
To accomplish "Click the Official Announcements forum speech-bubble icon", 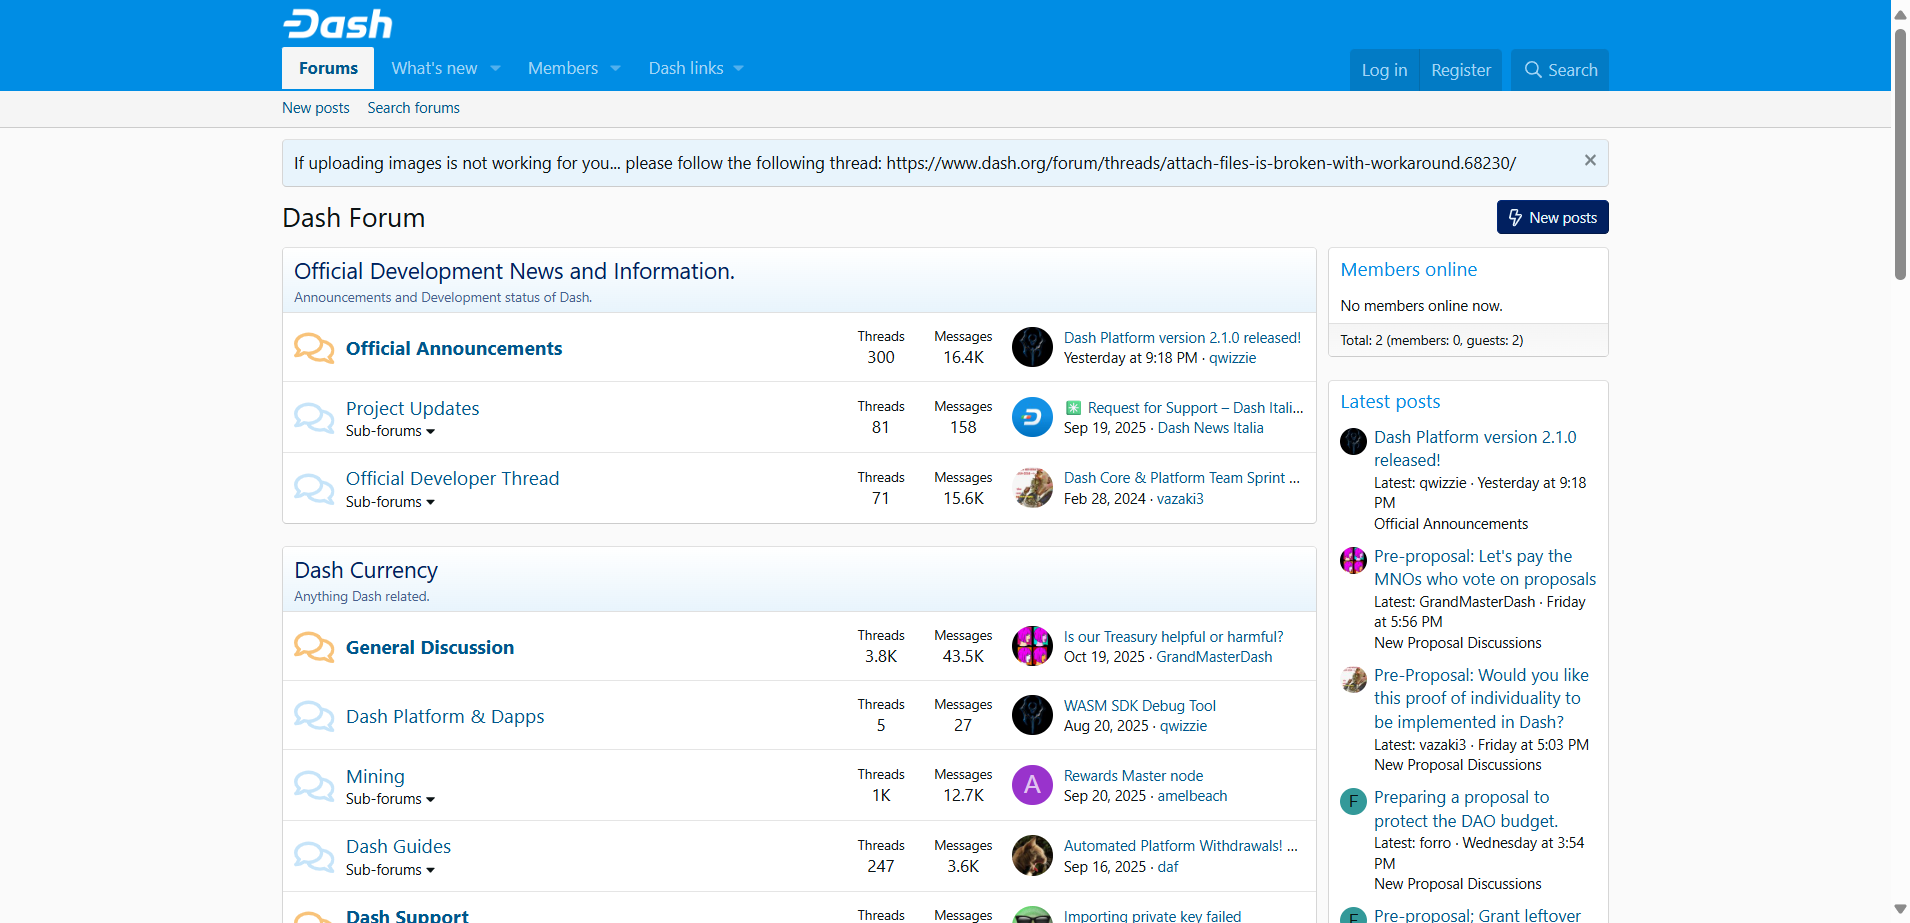I will coord(314,348).
